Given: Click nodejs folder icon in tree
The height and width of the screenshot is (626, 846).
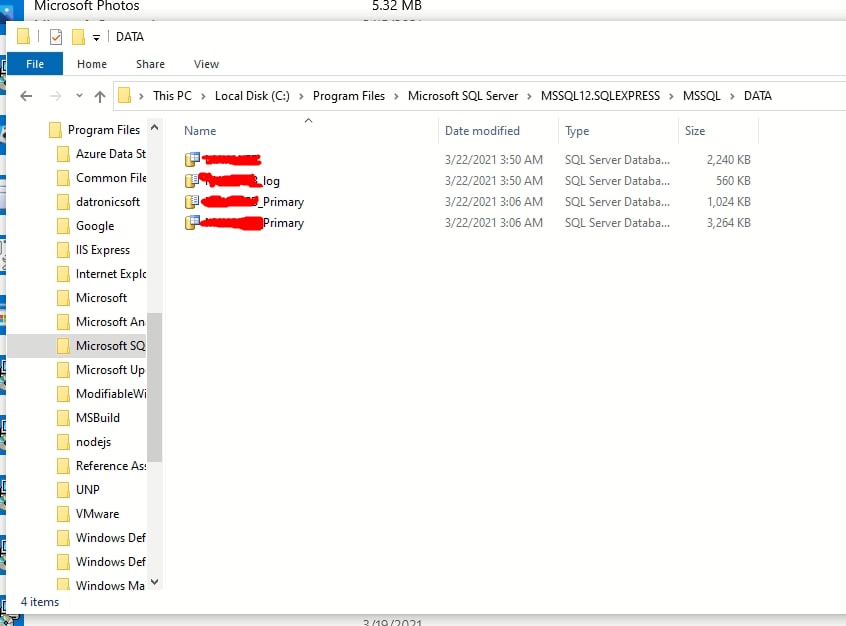Looking at the screenshot, I should pos(63,441).
